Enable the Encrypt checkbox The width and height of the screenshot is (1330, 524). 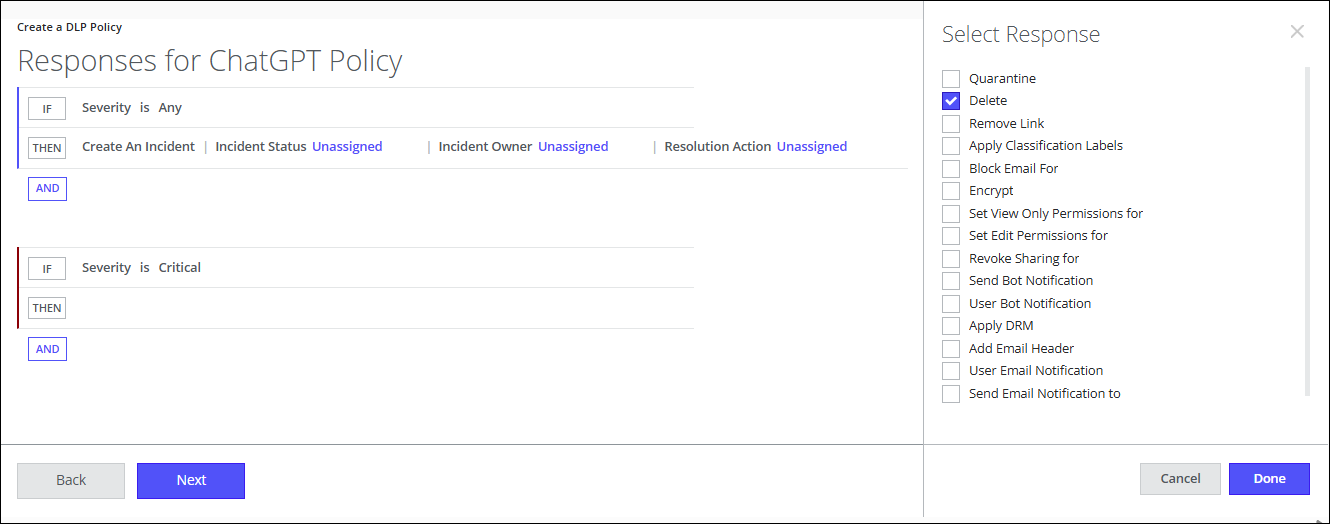(x=951, y=191)
